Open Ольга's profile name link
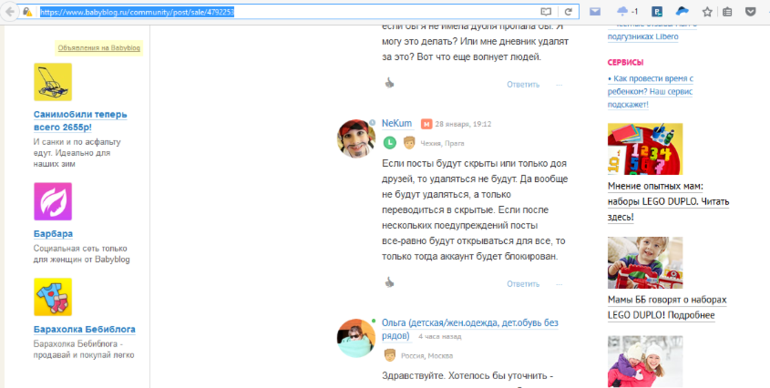 [x=470, y=329]
